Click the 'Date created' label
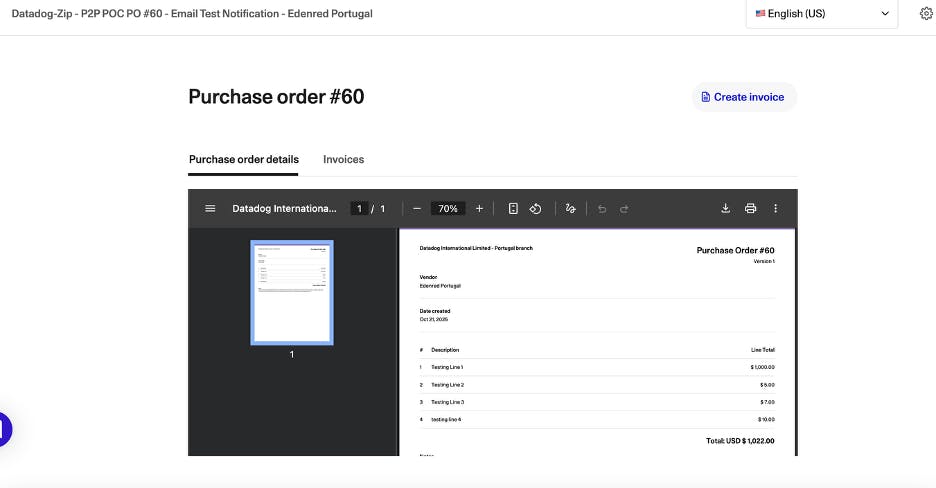Image resolution: width=936 pixels, height=488 pixels. (435, 311)
